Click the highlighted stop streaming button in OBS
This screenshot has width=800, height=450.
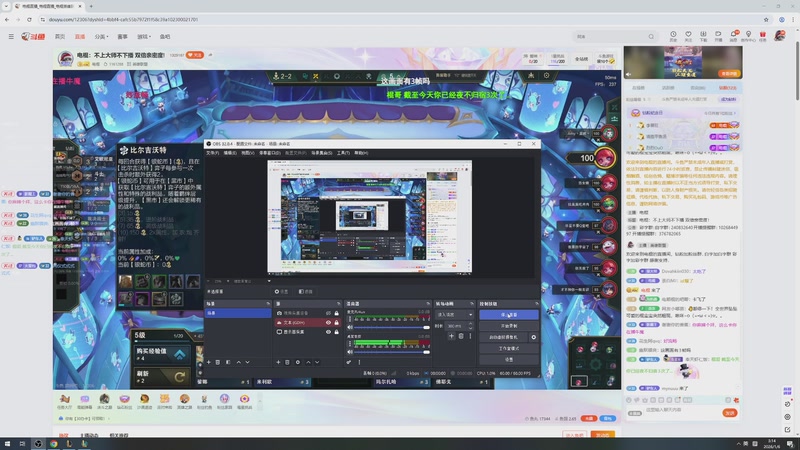tap(509, 315)
